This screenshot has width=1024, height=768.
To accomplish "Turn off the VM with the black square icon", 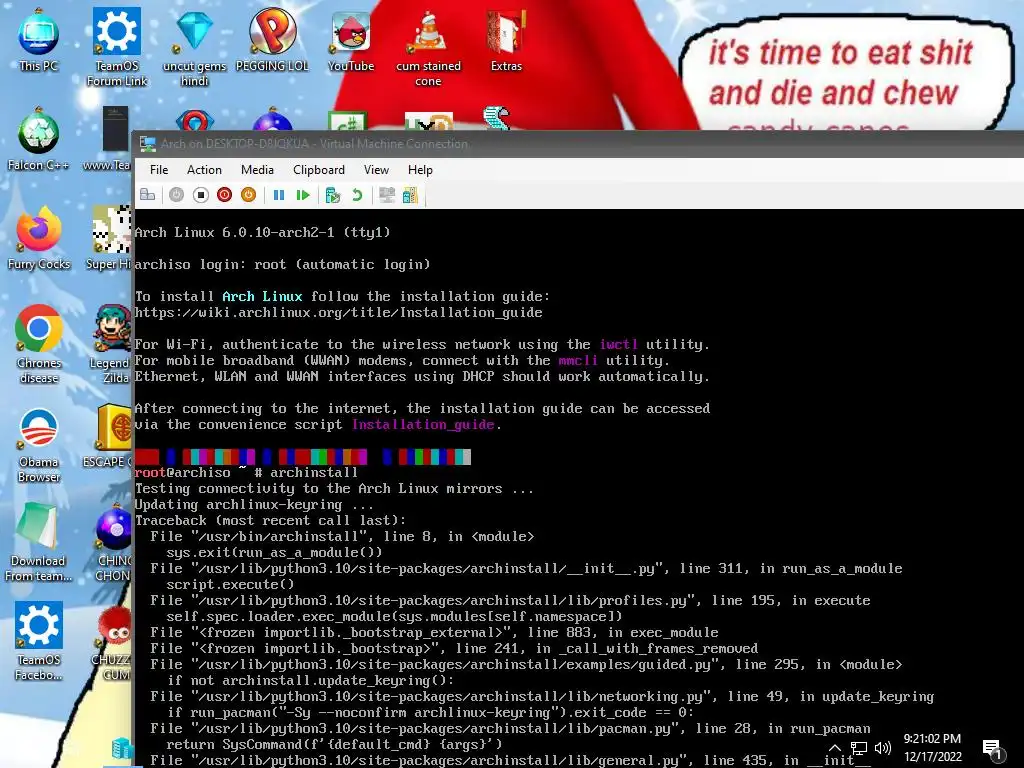I will 200,195.
